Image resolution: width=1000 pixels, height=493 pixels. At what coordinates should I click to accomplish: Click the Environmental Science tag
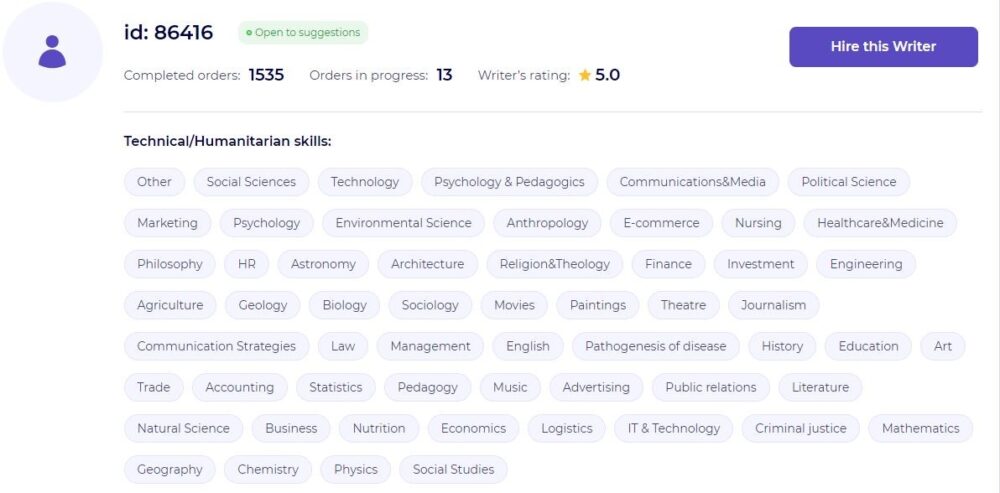click(403, 223)
